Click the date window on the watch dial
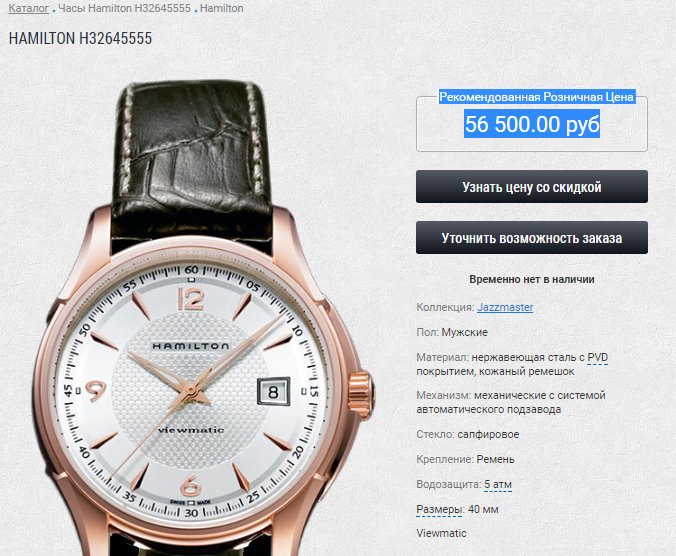The height and width of the screenshot is (556, 676). [273, 392]
